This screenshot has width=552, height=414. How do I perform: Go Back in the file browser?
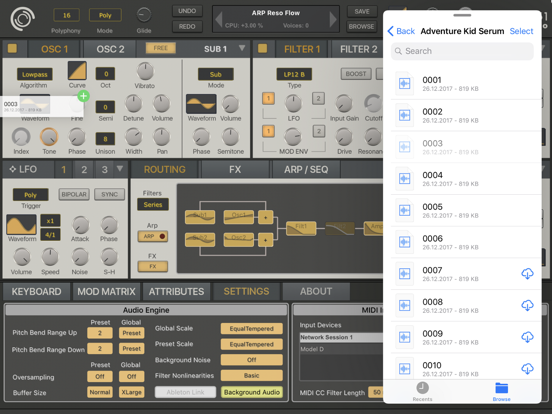401,31
